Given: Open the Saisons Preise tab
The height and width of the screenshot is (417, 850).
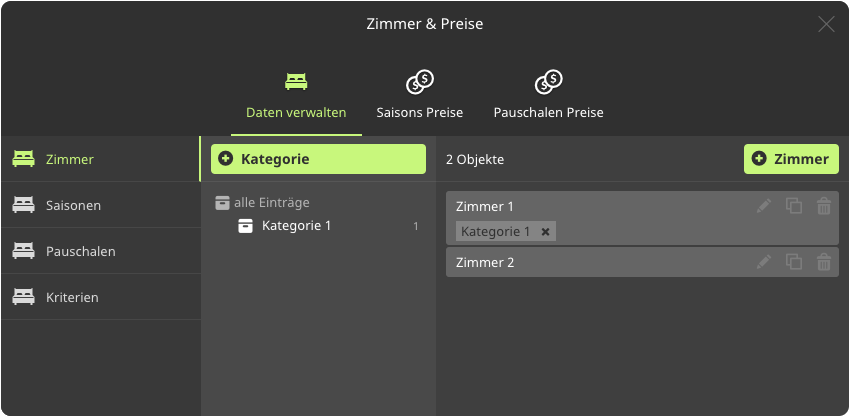Looking at the screenshot, I should (419, 96).
